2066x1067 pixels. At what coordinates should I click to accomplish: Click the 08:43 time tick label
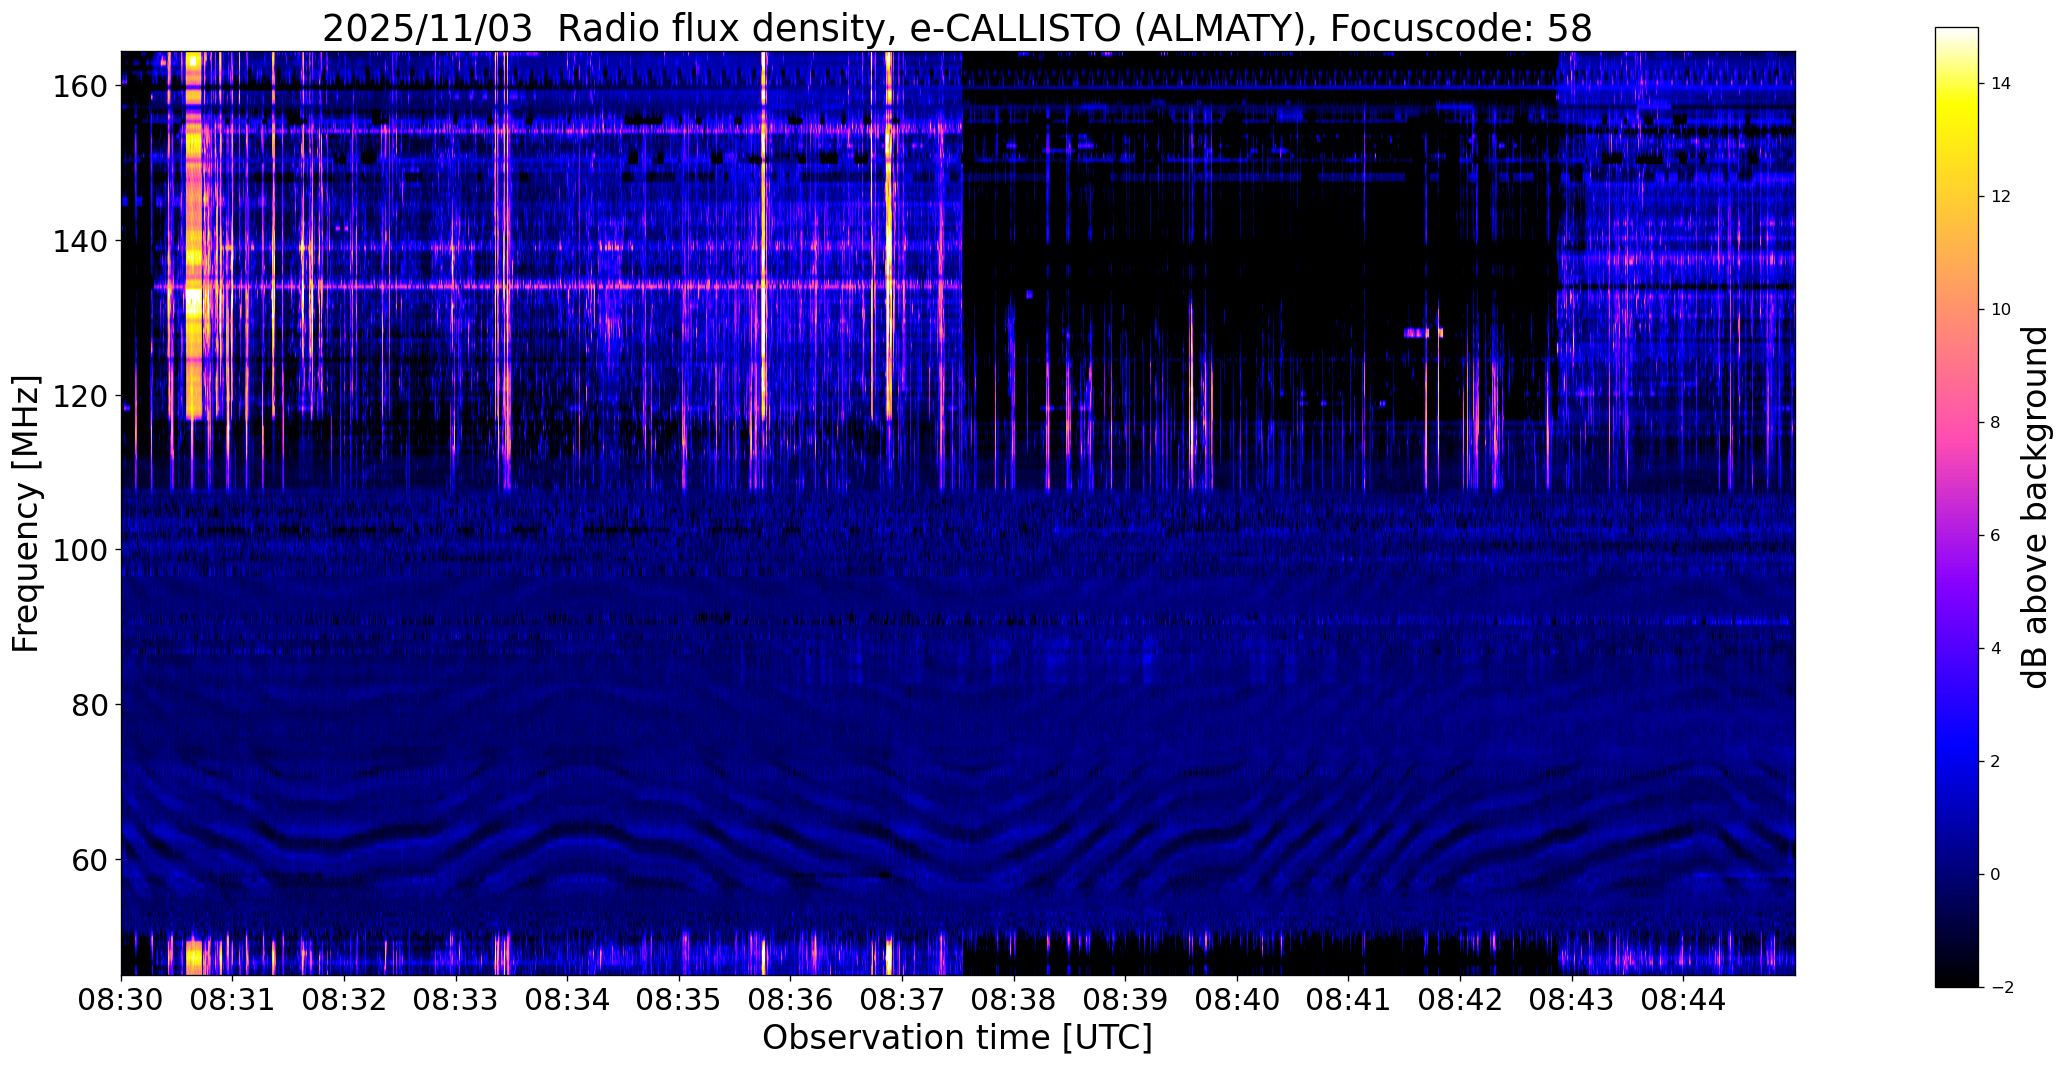tap(1572, 999)
